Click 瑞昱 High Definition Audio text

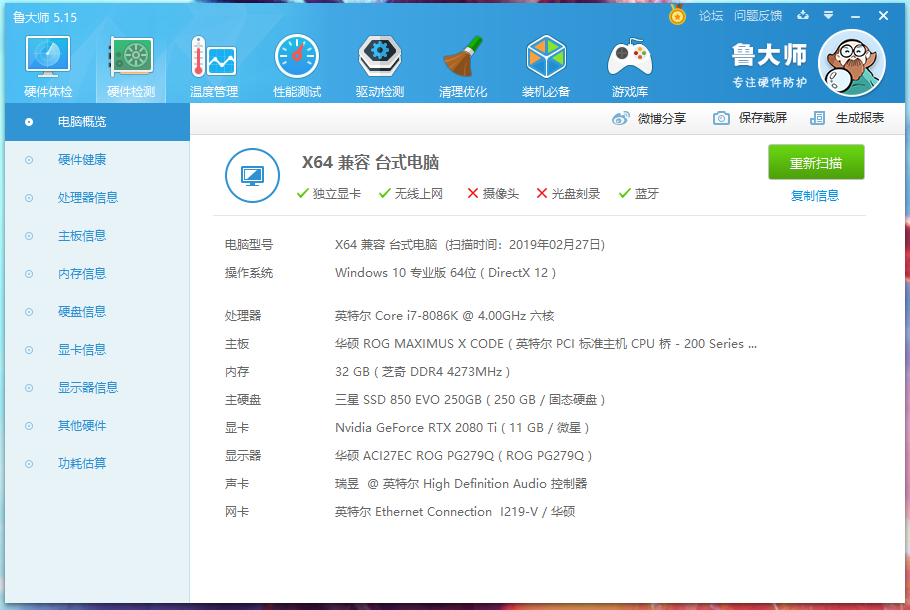pyautogui.click(x=461, y=483)
